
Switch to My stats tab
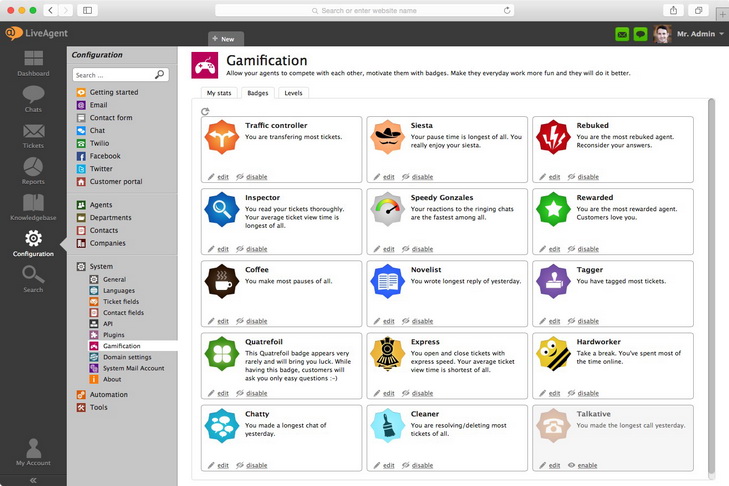(x=219, y=93)
